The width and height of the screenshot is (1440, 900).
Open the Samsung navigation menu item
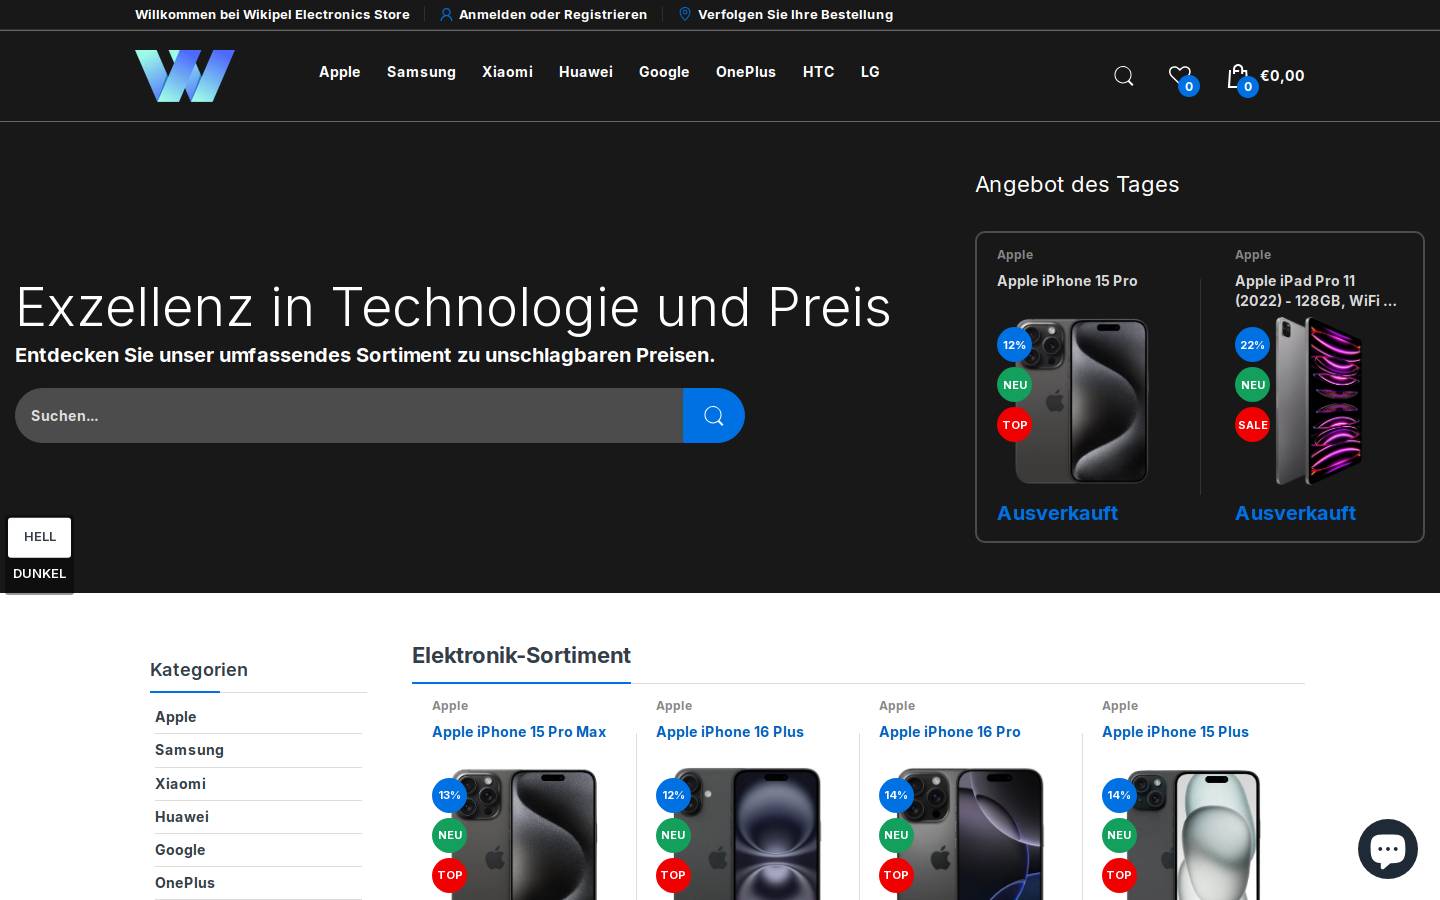click(421, 72)
